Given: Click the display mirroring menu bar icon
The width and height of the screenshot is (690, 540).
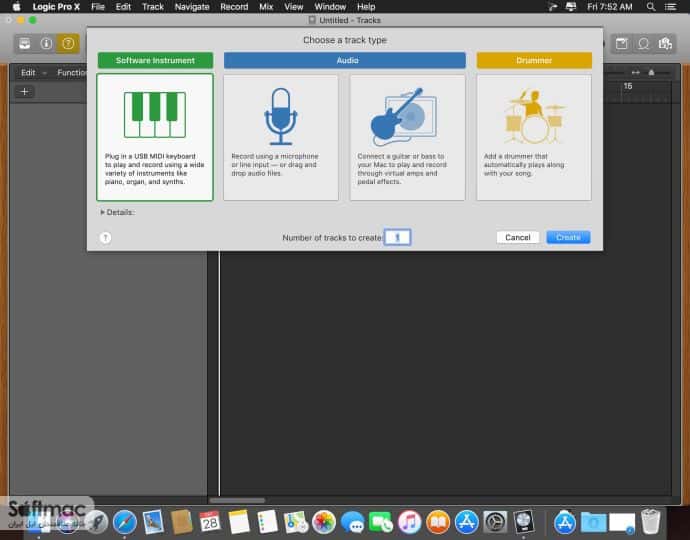Looking at the screenshot, I should pos(571,7).
